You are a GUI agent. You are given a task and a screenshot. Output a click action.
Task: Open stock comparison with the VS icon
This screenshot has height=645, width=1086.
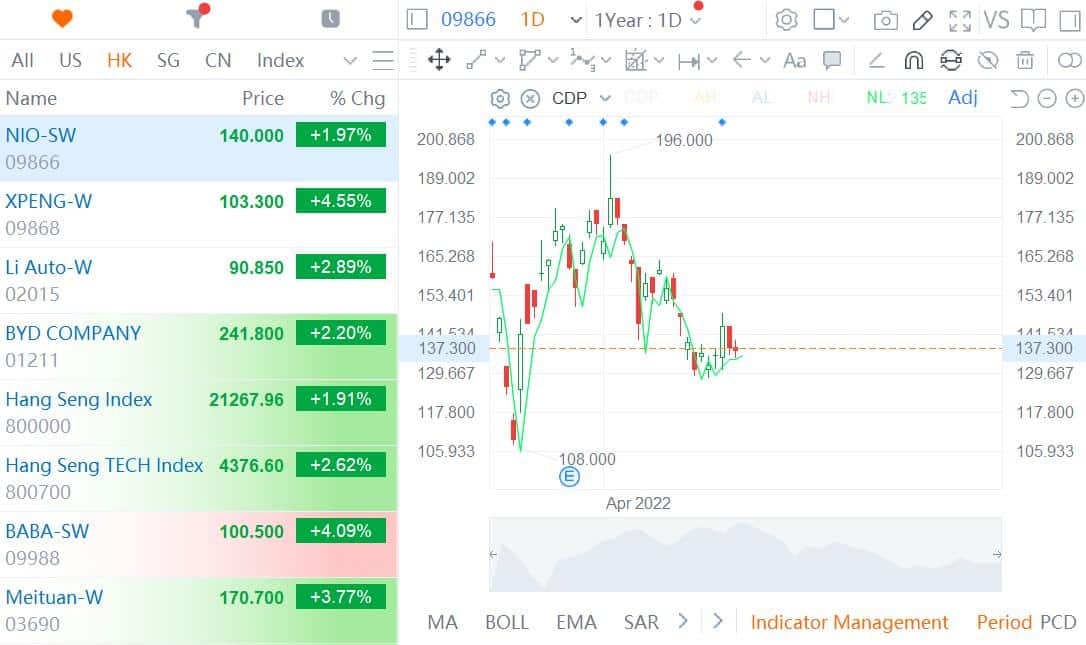996,20
